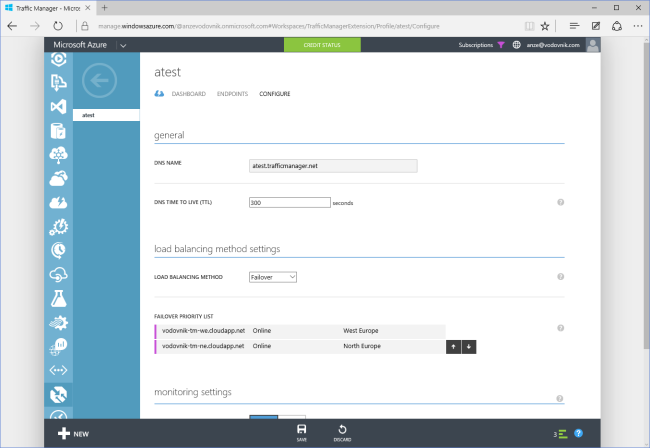Open the cloud with lightning bolt icon

[58, 203]
